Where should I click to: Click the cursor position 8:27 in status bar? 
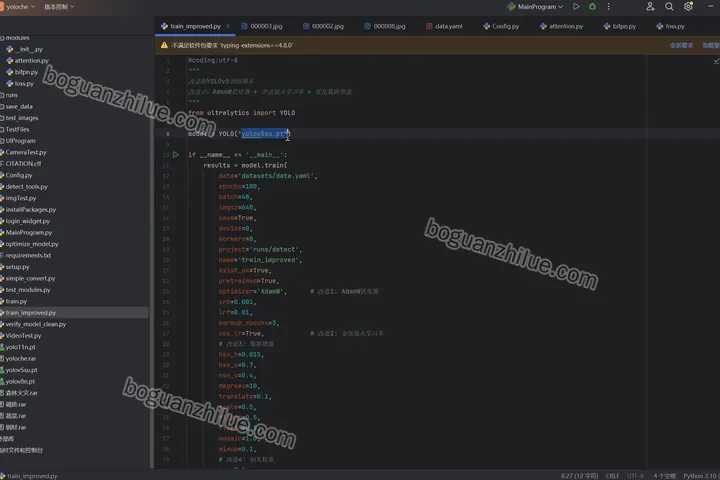click(579, 476)
